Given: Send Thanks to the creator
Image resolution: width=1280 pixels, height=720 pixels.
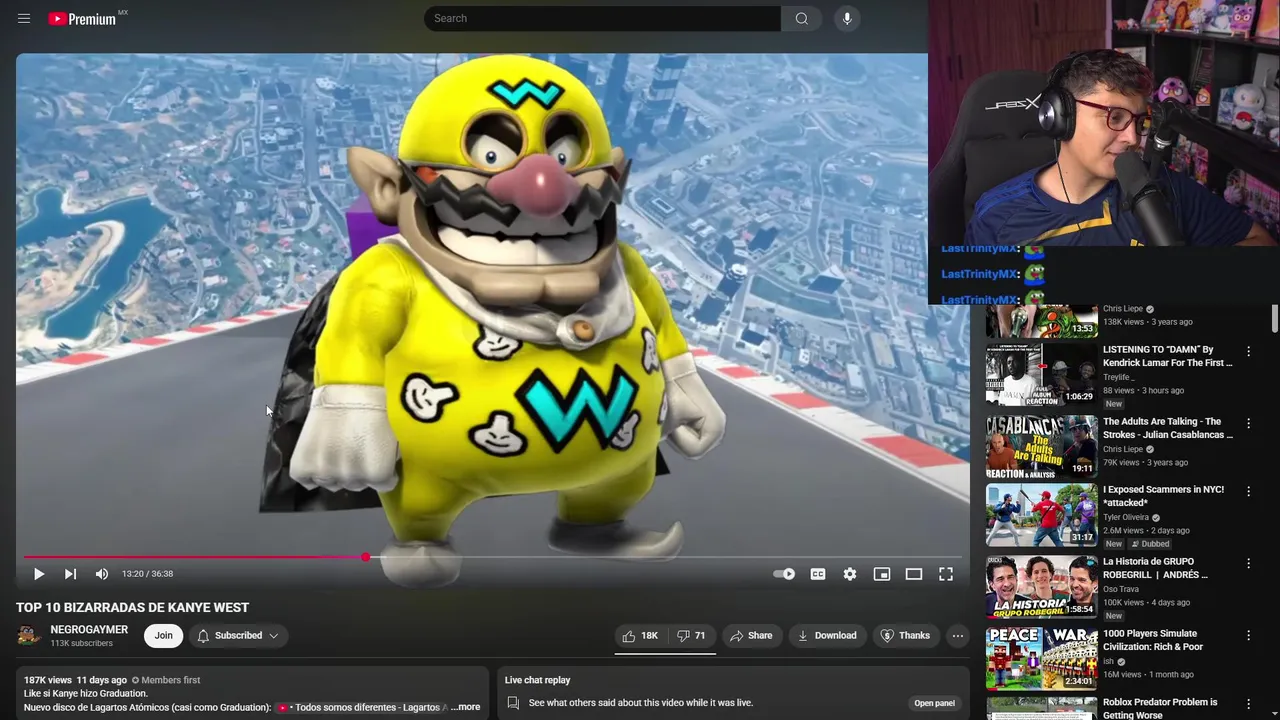Looking at the screenshot, I should (905, 635).
